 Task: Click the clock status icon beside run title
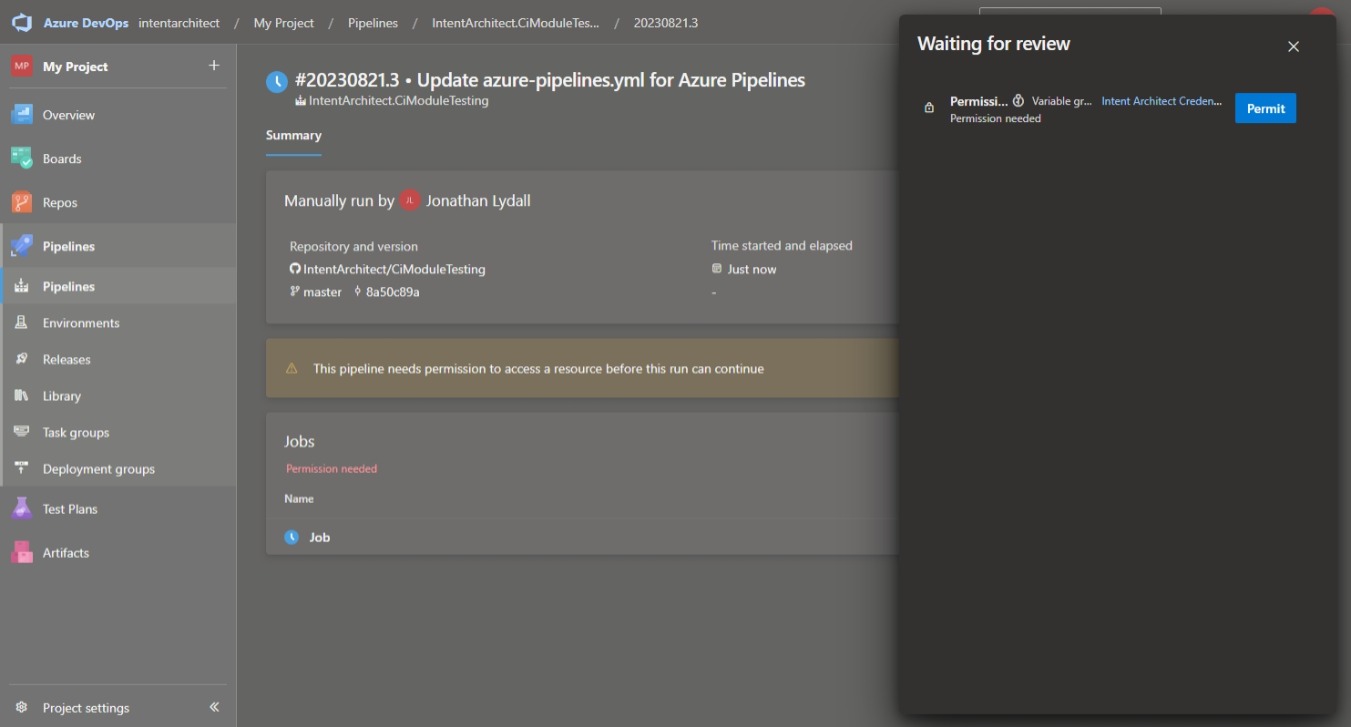click(277, 82)
